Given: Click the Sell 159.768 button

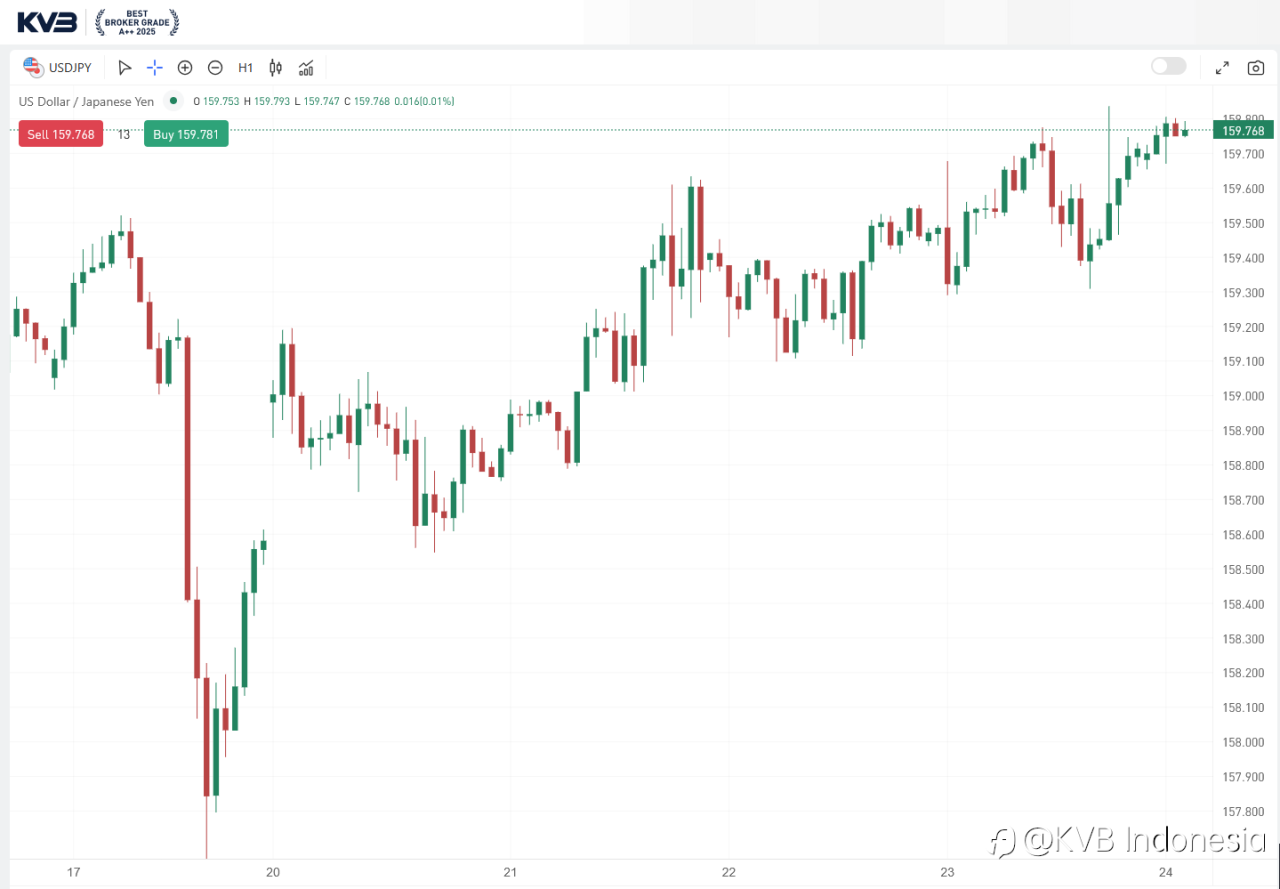Looking at the screenshot, I should click(x=61, y=134).
